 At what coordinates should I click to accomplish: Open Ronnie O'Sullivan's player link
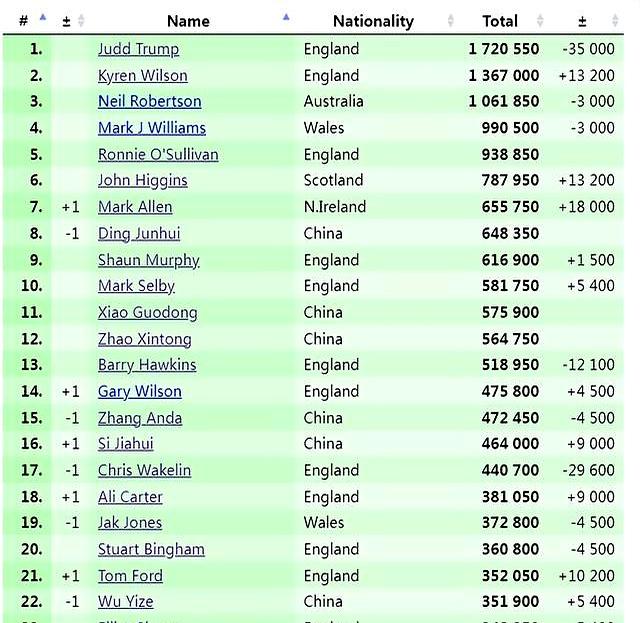[x=158, y=155]
